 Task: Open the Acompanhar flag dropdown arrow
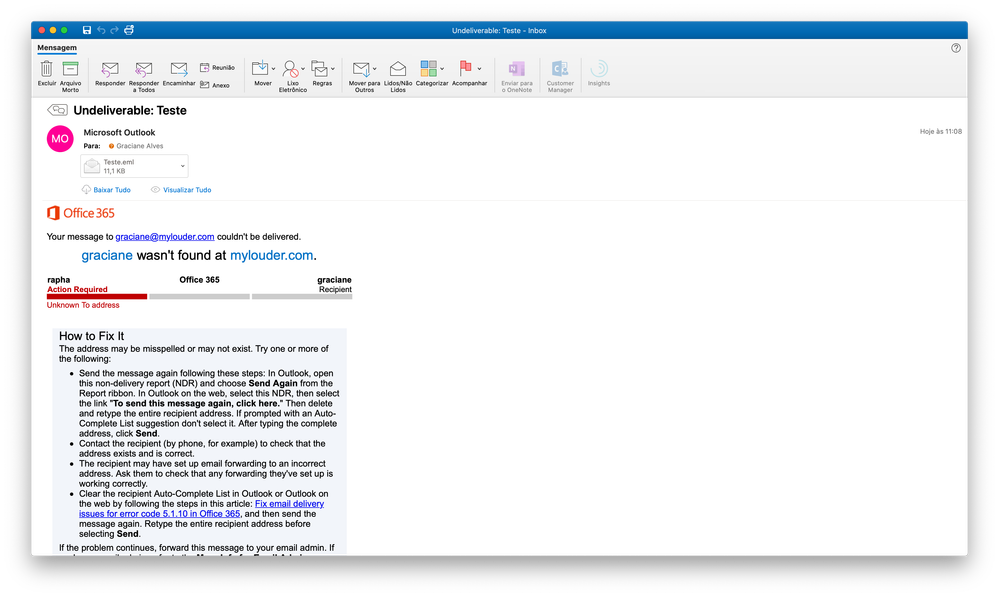point(479,68)
